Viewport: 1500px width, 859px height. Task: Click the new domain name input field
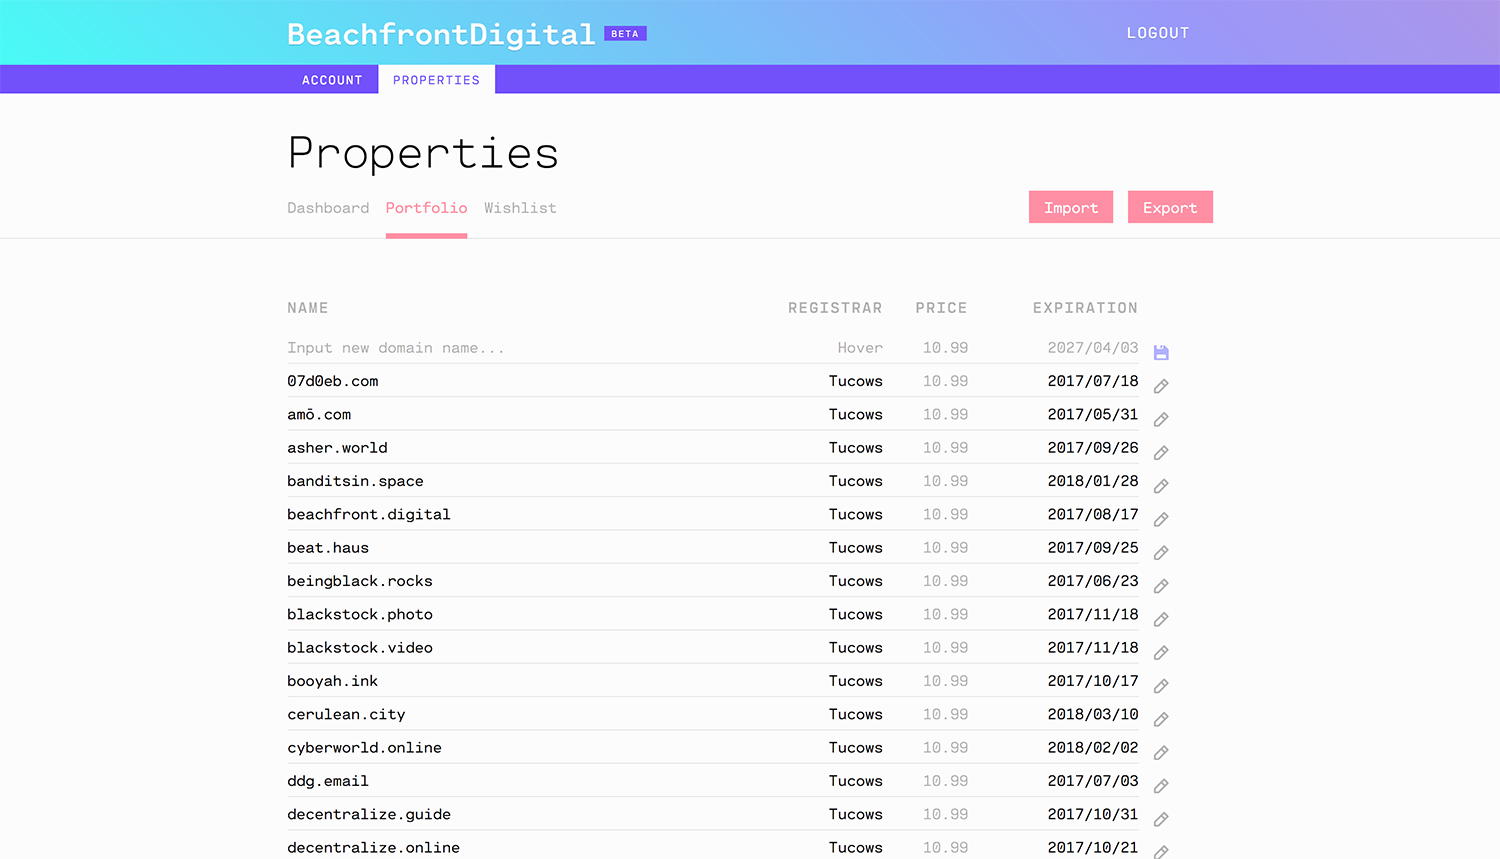pos(395,347)
